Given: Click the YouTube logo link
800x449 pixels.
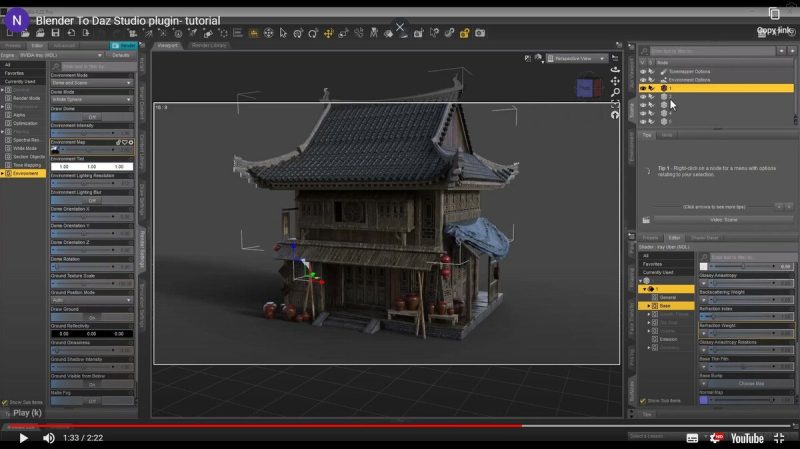Looking at the screenshot, I should (x=747, y=438).
